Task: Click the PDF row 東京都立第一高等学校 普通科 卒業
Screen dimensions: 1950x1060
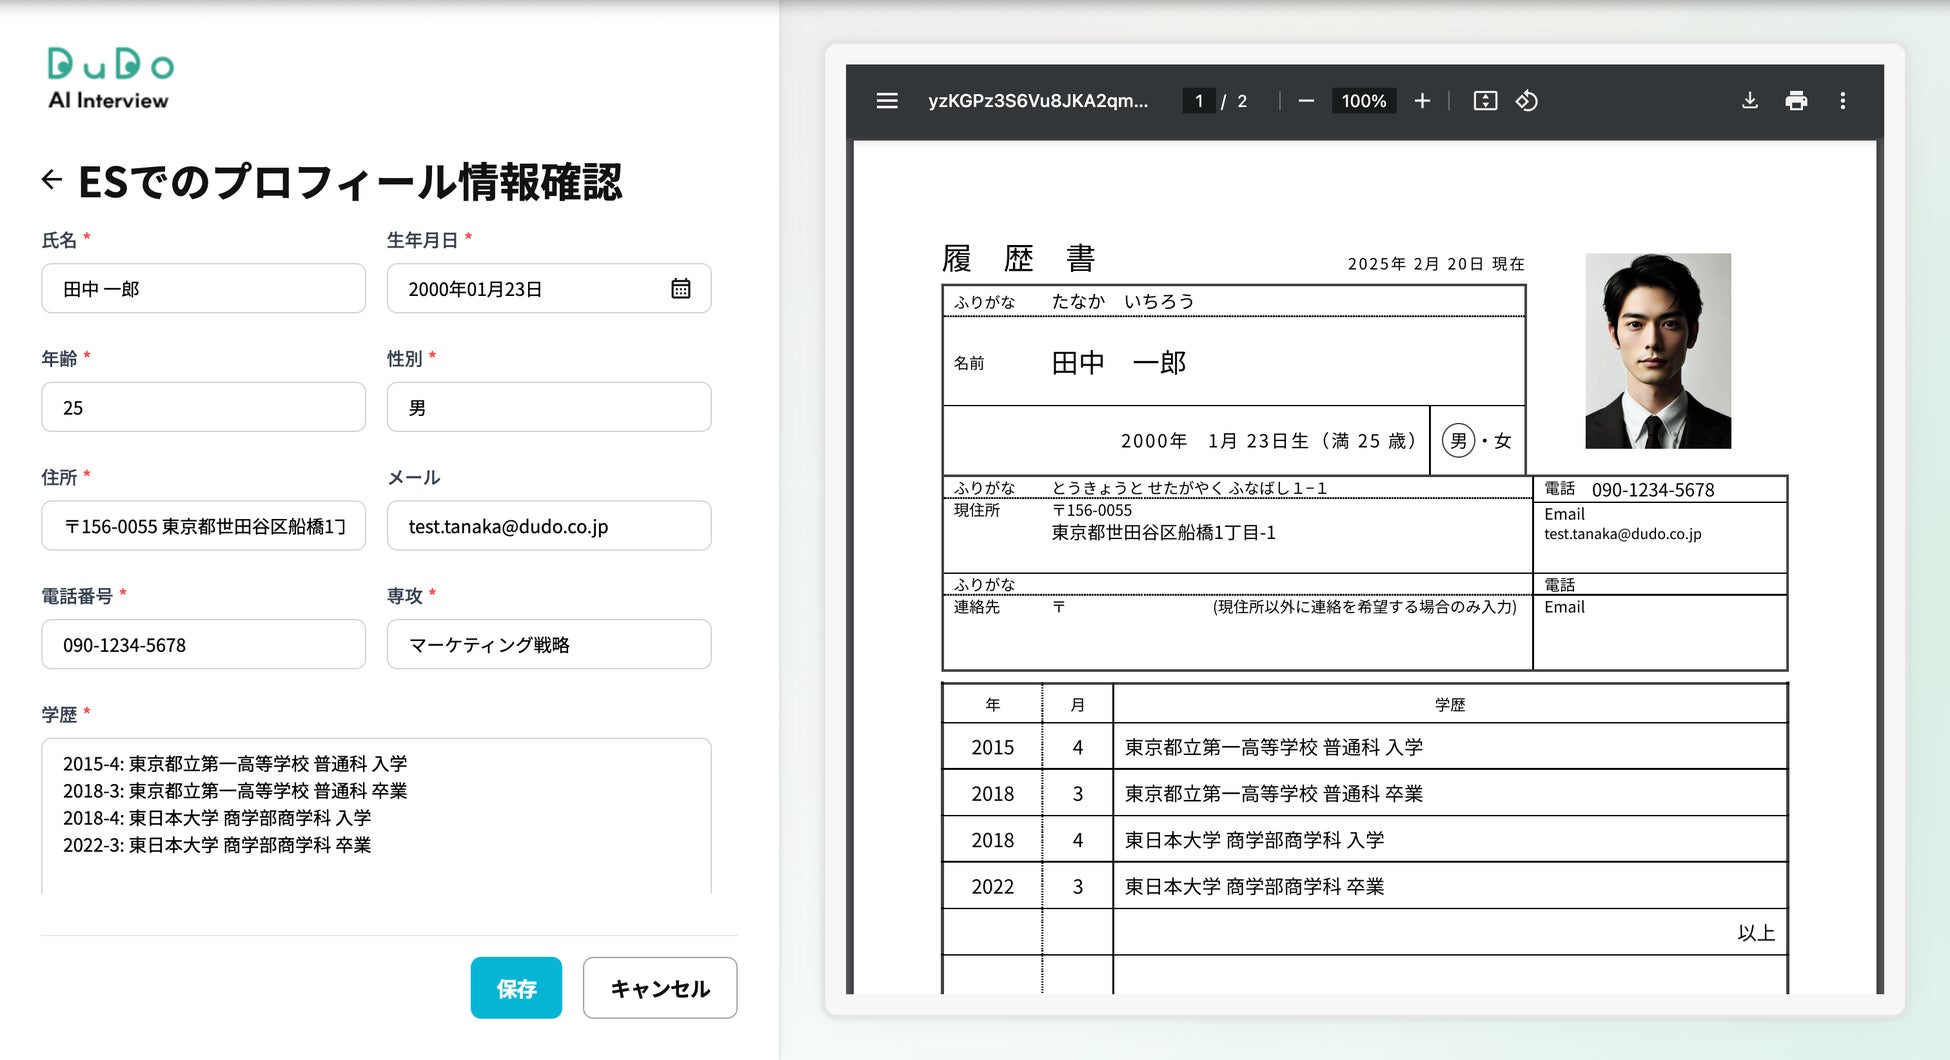Action: pyautogui.click(x=1273, y=794)
